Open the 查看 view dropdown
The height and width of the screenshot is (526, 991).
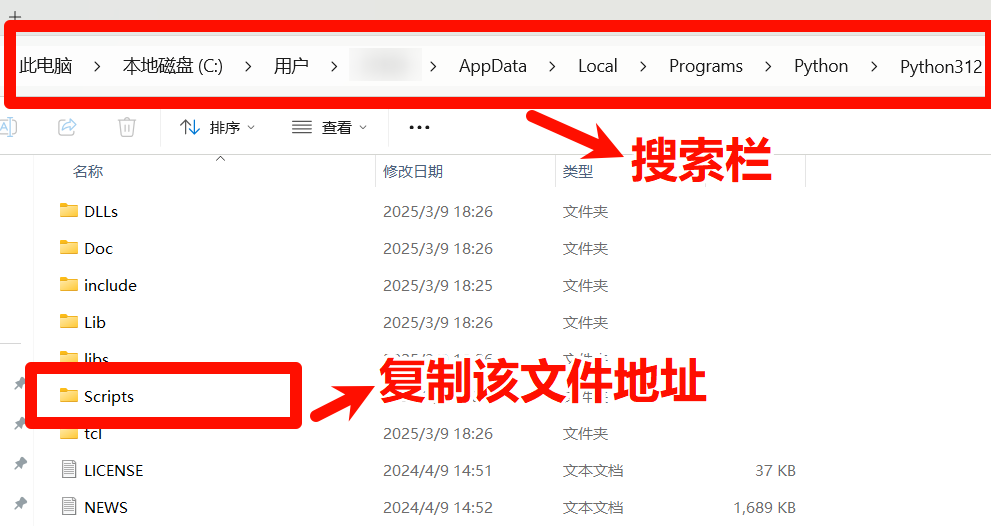[330, 128]
